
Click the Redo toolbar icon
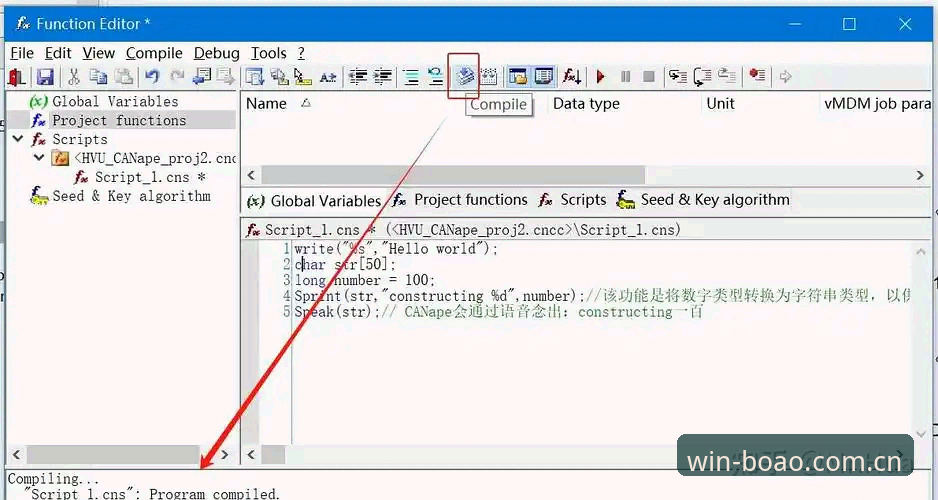(177, 77)
